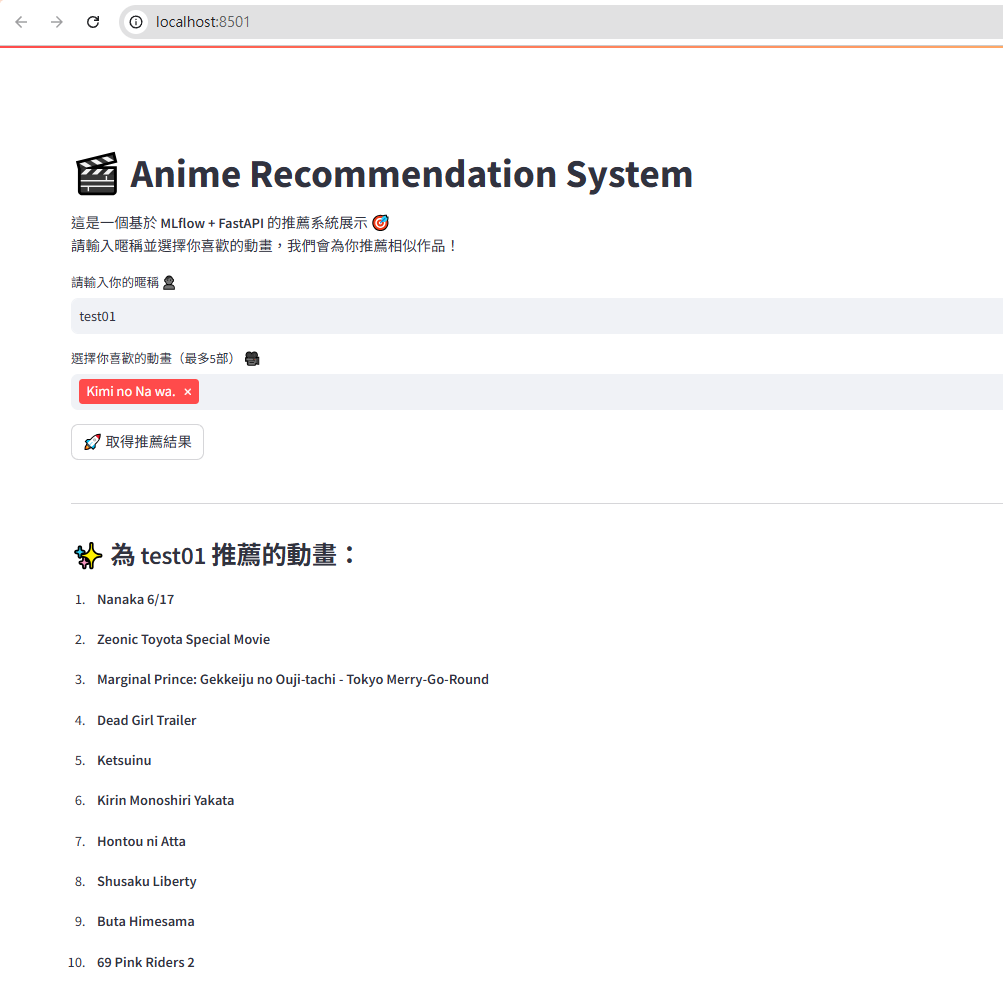
Task: Focus the nickname field containing test01
Action: coord(537,316)
